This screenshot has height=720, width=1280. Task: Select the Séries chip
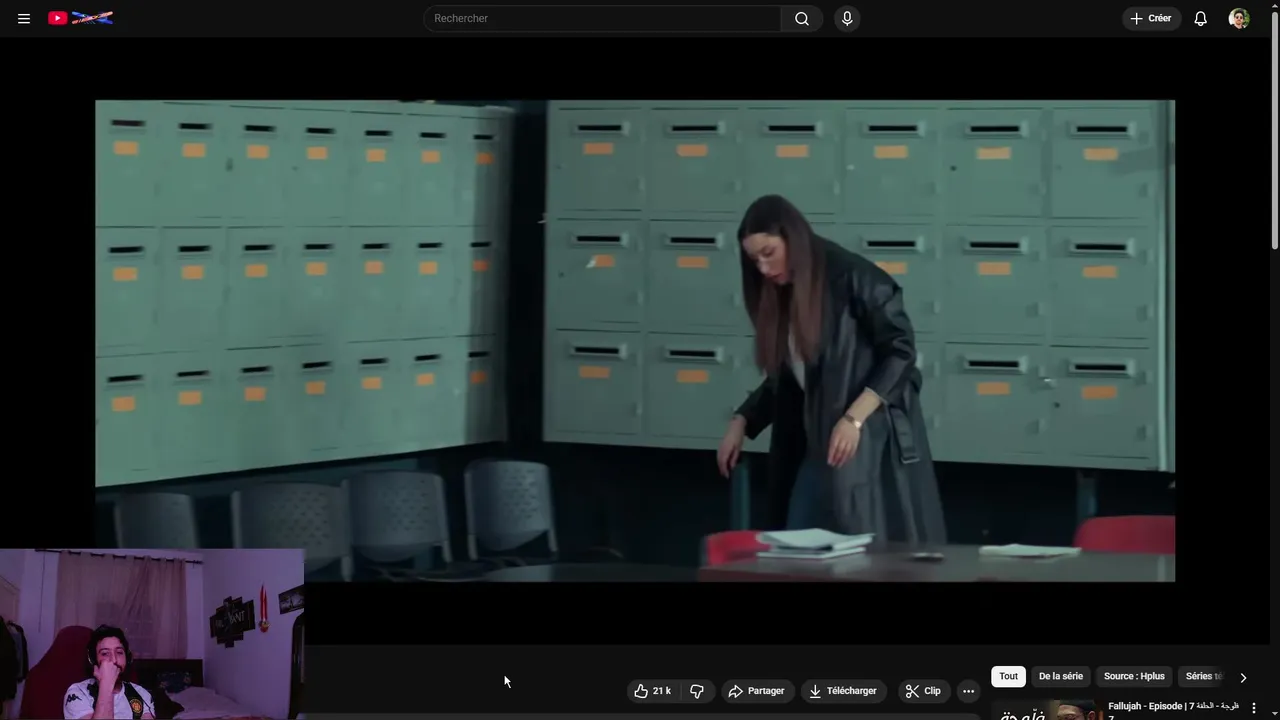[x=1203, y=676]
